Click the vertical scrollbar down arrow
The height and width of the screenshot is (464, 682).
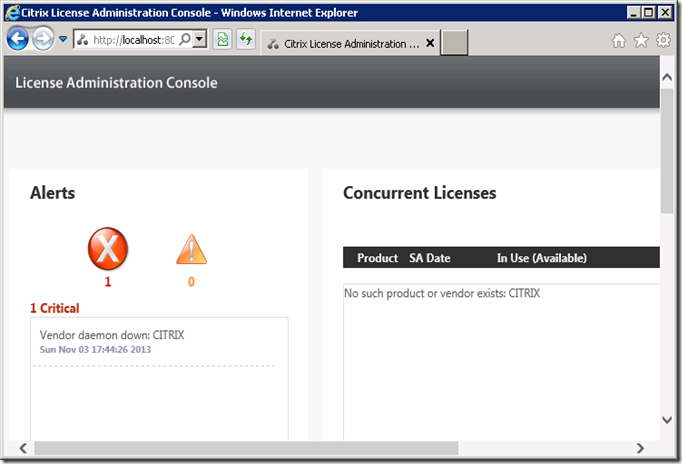667,420
